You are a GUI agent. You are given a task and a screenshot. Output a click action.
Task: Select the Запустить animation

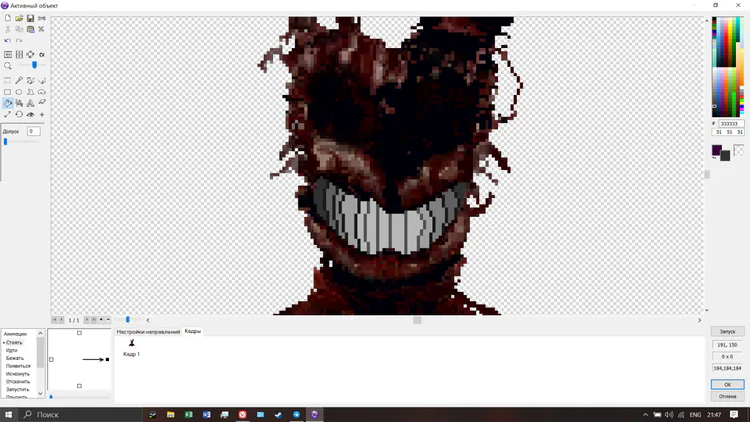[x=18, y=389]
